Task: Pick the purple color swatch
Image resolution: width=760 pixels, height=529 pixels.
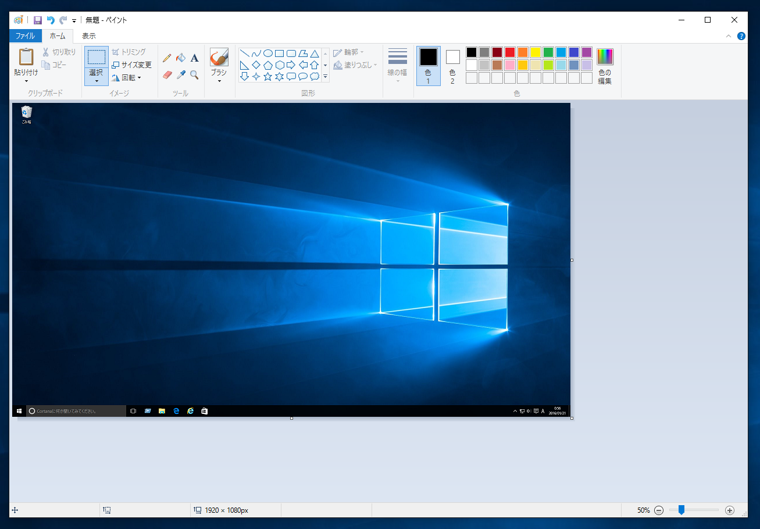Action: pyautogui.click(x=586, y=52)
